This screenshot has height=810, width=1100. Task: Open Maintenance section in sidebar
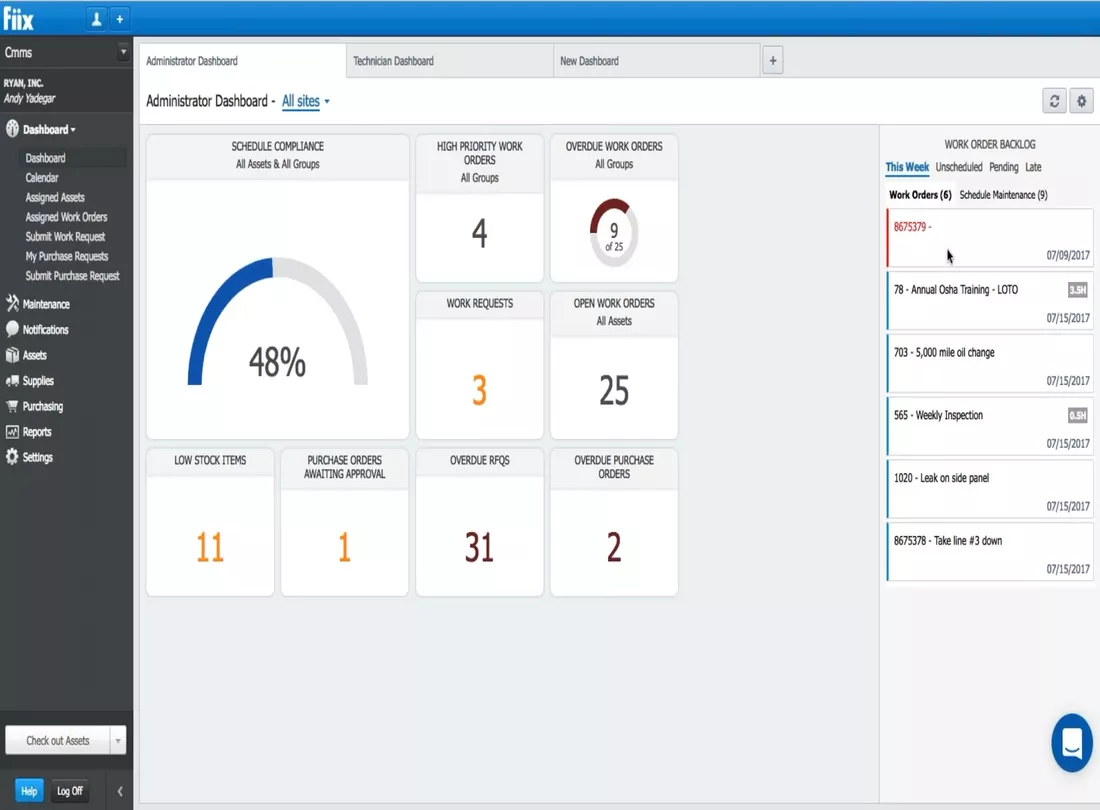pyautogui.click(x=46, y=304)
